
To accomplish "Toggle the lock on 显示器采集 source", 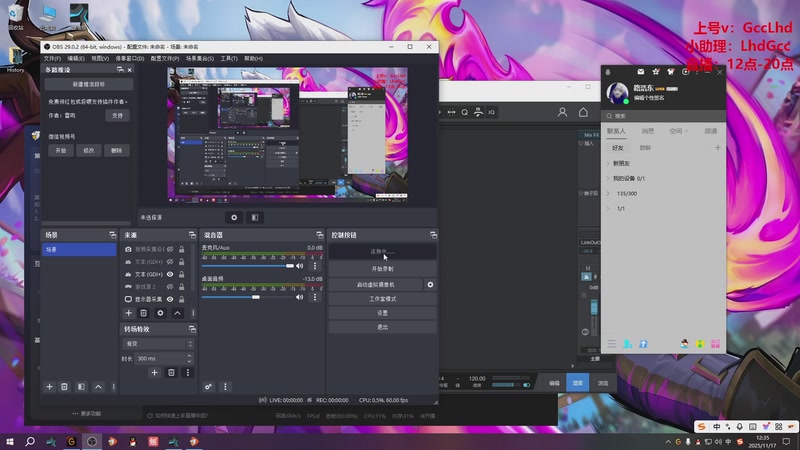I will tap(182, 299).
